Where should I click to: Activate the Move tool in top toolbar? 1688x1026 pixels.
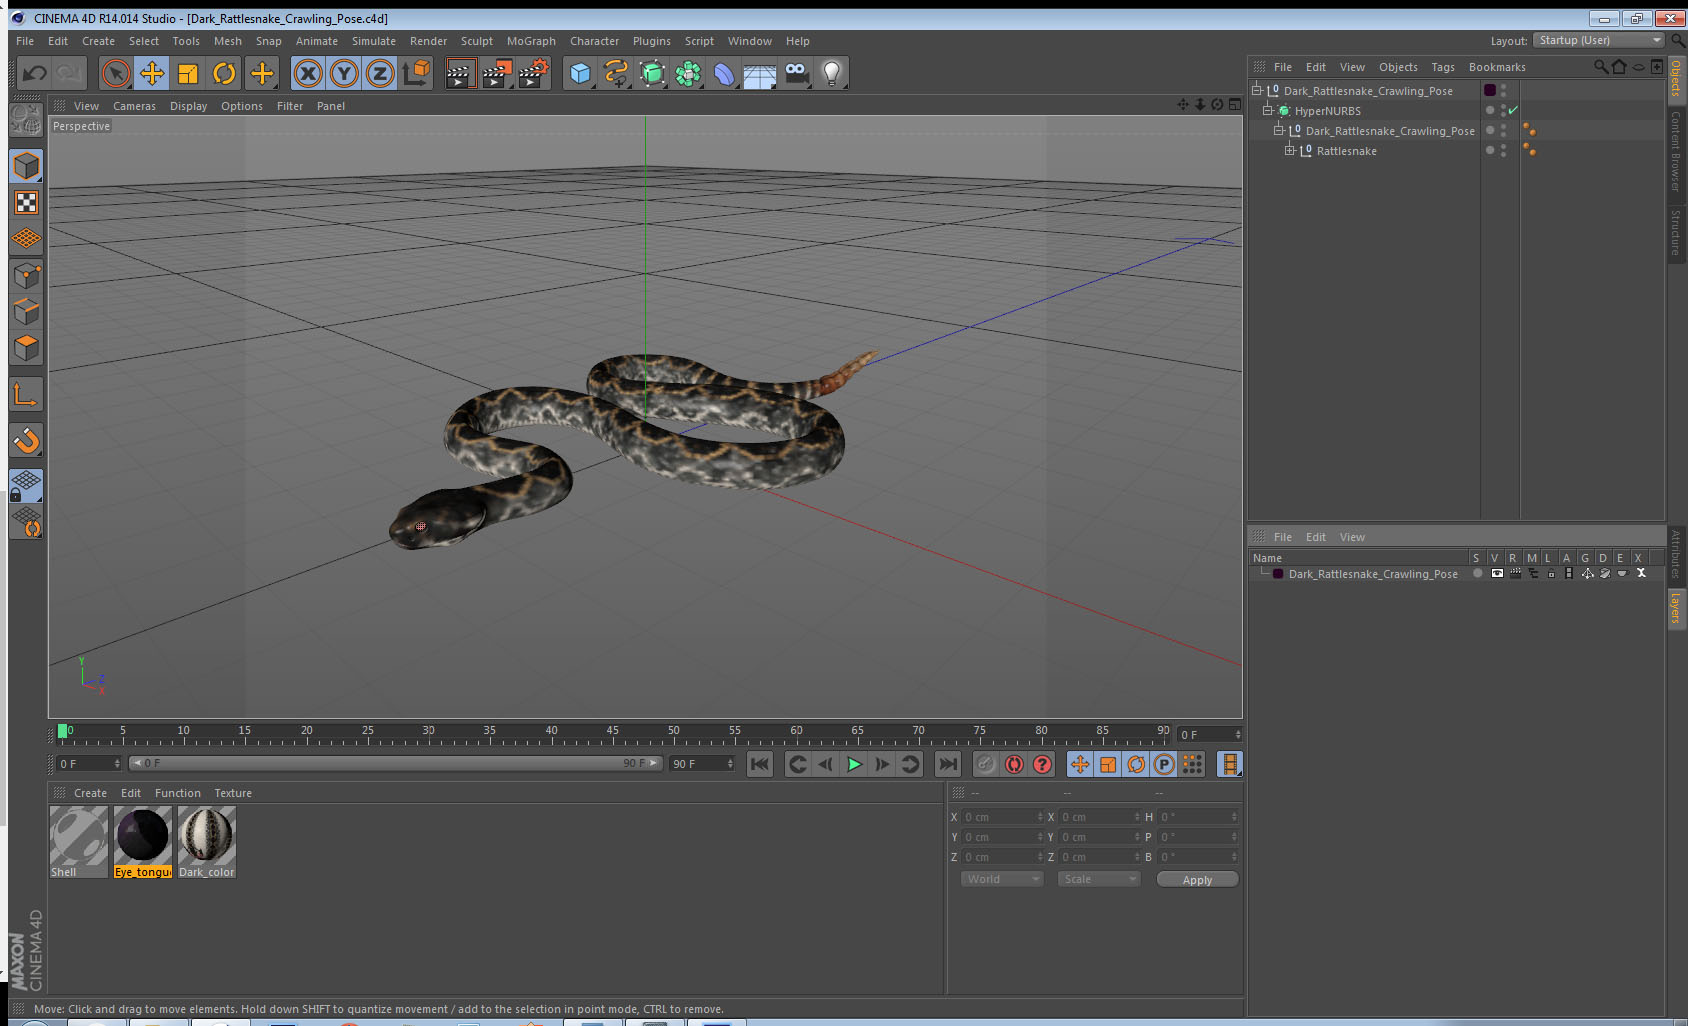pyautogui.click(x=152, y=73)
